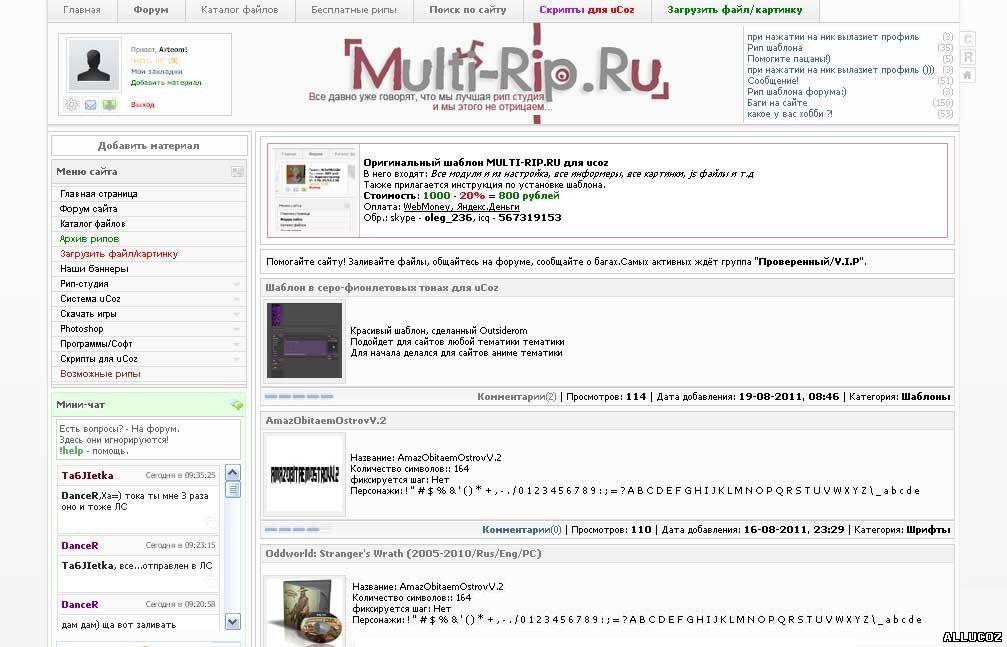Open private messages envelope icon
Image resolution: width=1007 pixels, height=647 pixels.
91,105
